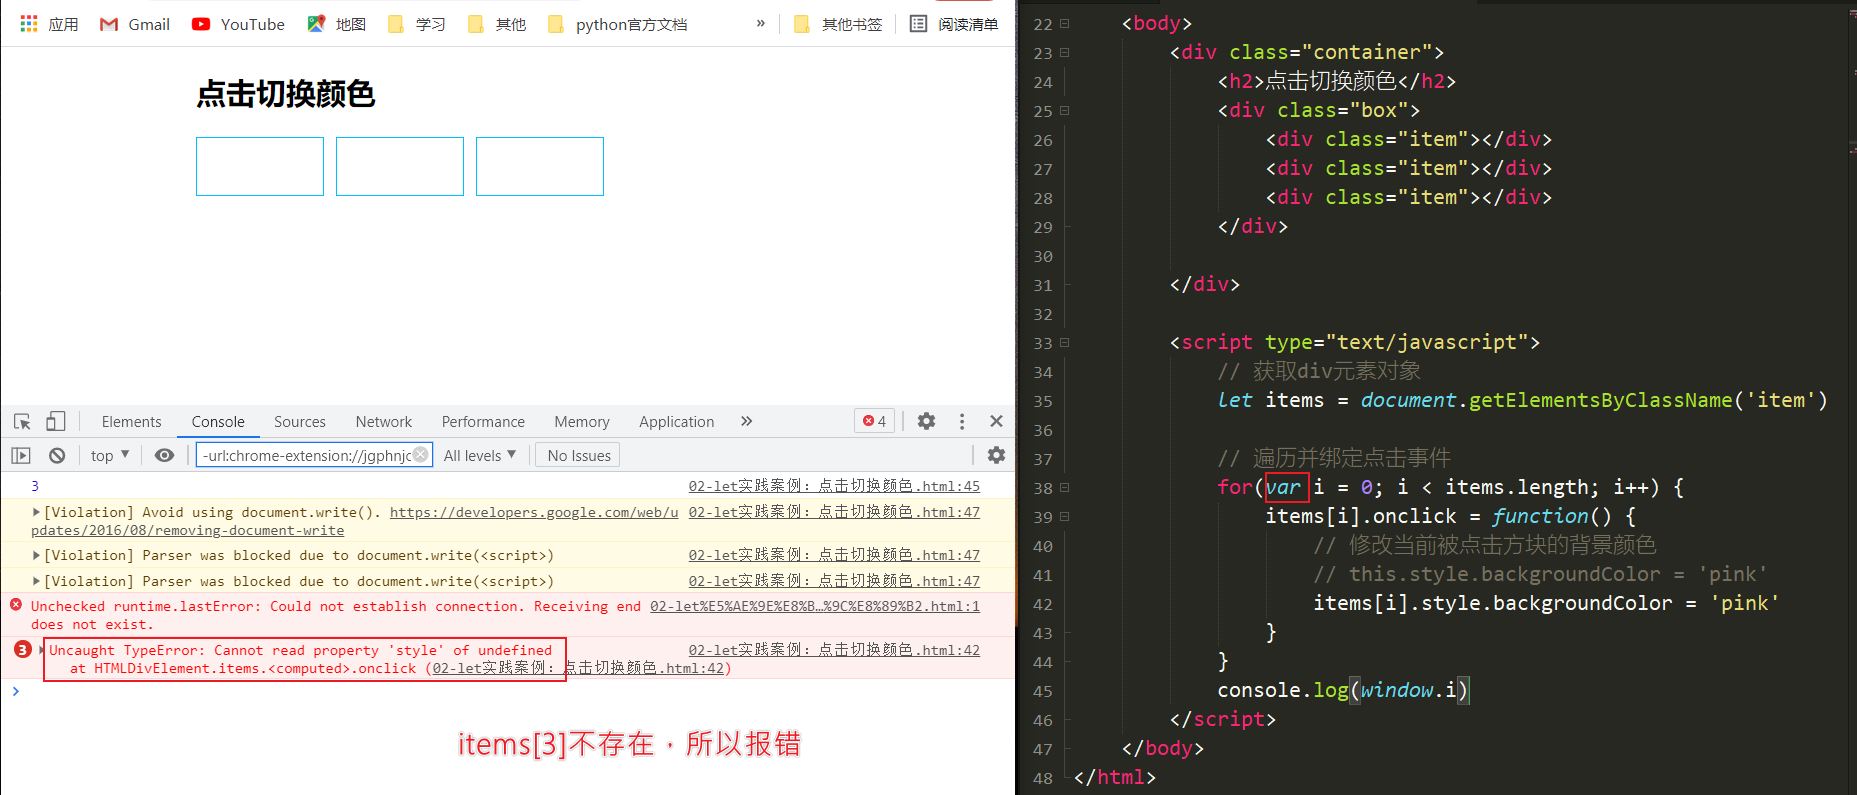
Task: Switch to the Memory tab
Action: tap(582, 422)
